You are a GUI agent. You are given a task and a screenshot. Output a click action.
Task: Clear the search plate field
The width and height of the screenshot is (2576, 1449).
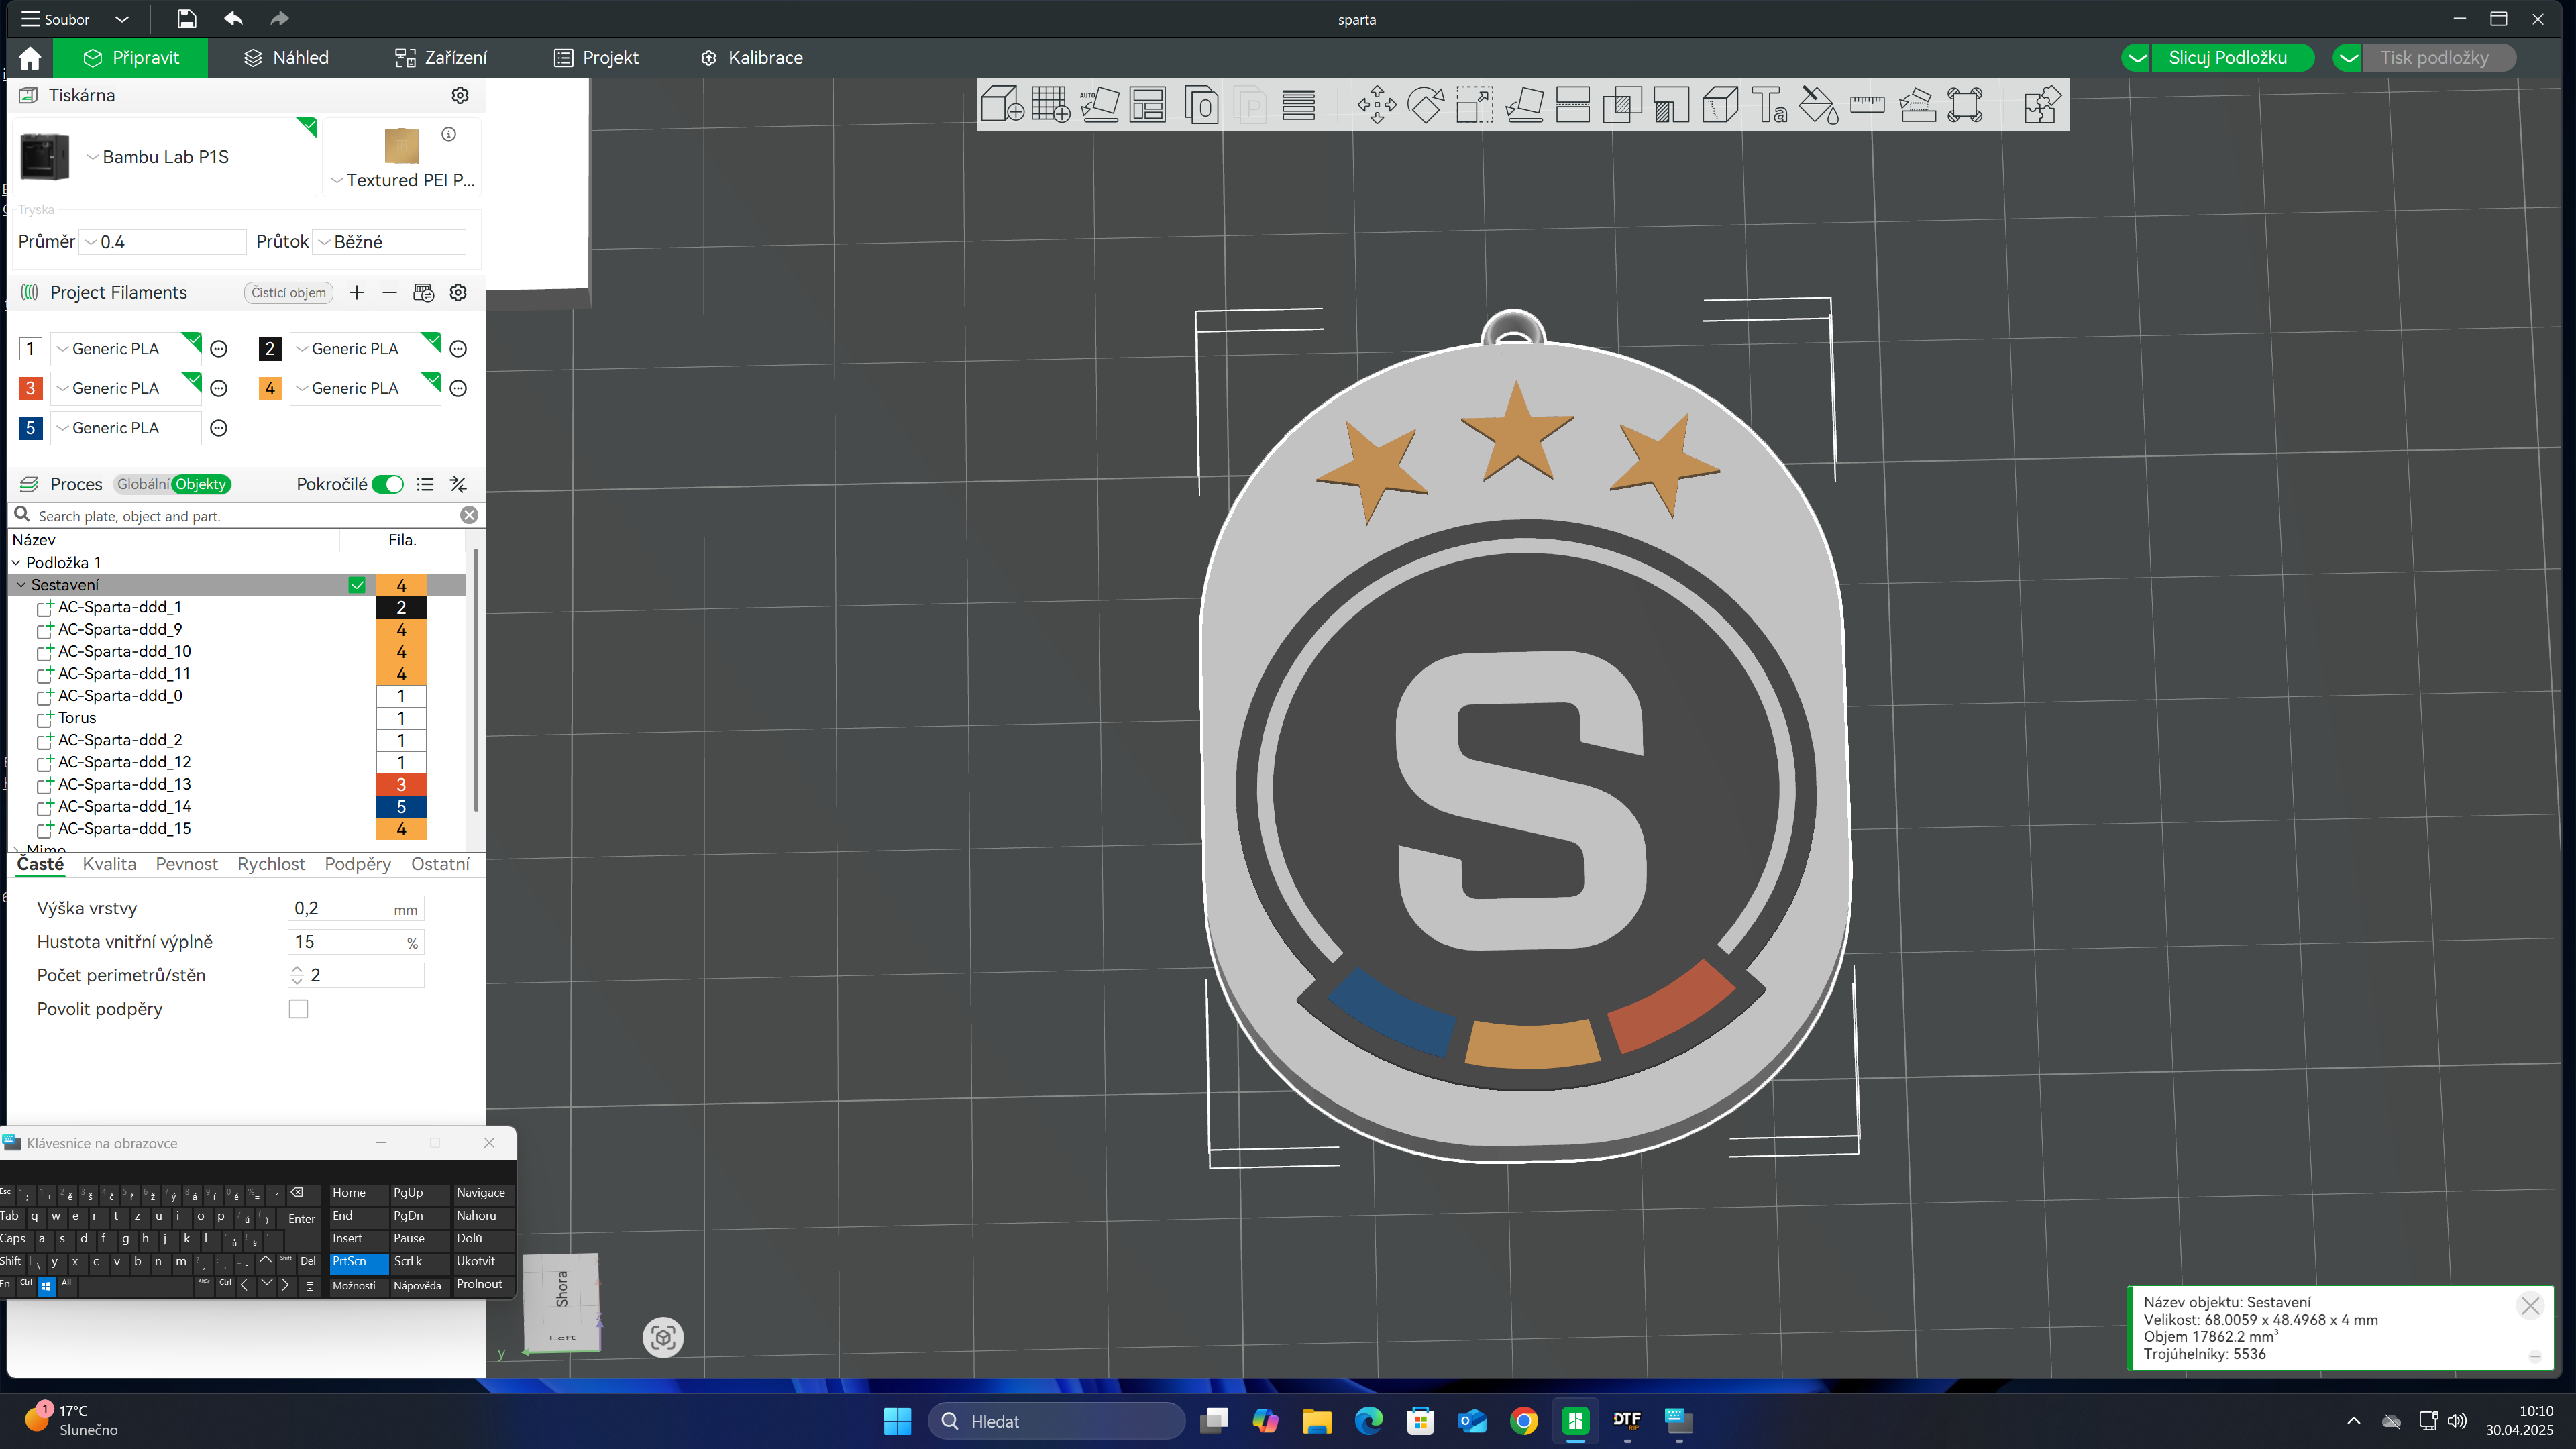point(469,515)
